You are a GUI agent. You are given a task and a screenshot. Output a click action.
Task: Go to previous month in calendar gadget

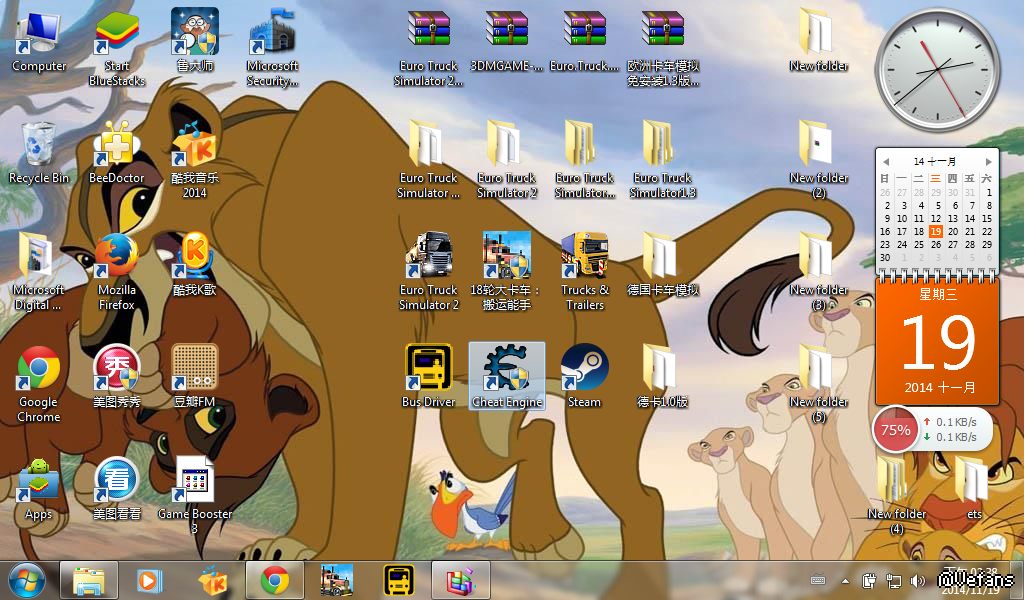click(x=885, y=161)
